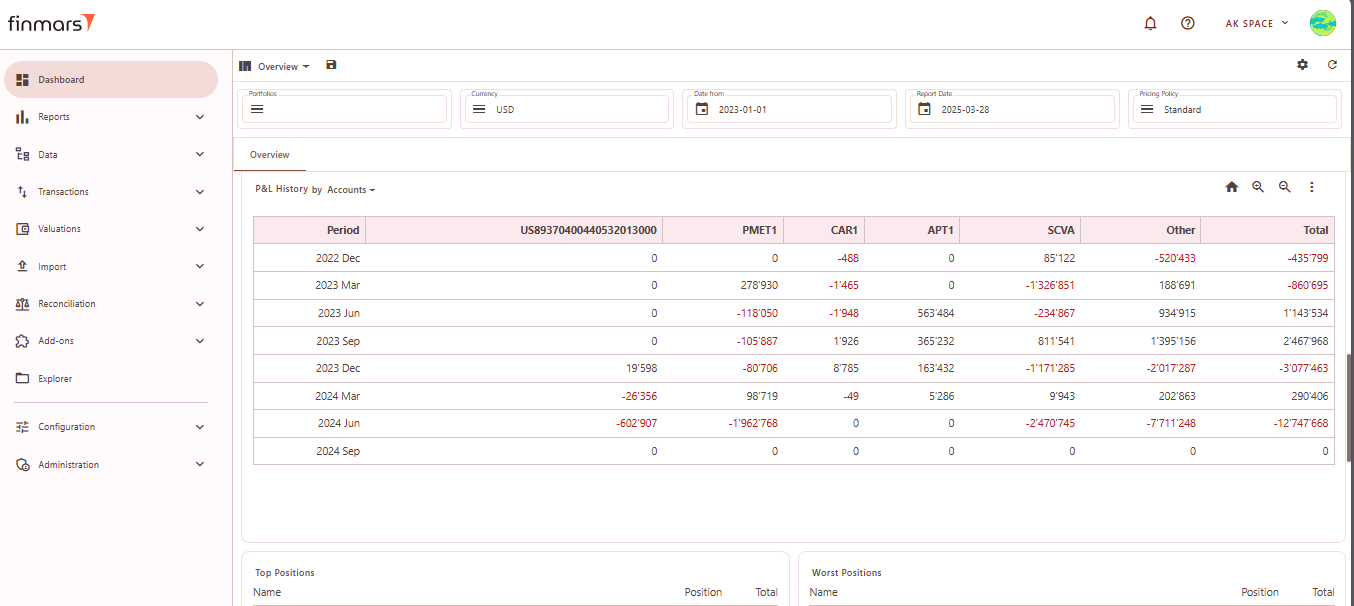Click the user avatar picture
1354x606 pixels.
(1323, 23)
